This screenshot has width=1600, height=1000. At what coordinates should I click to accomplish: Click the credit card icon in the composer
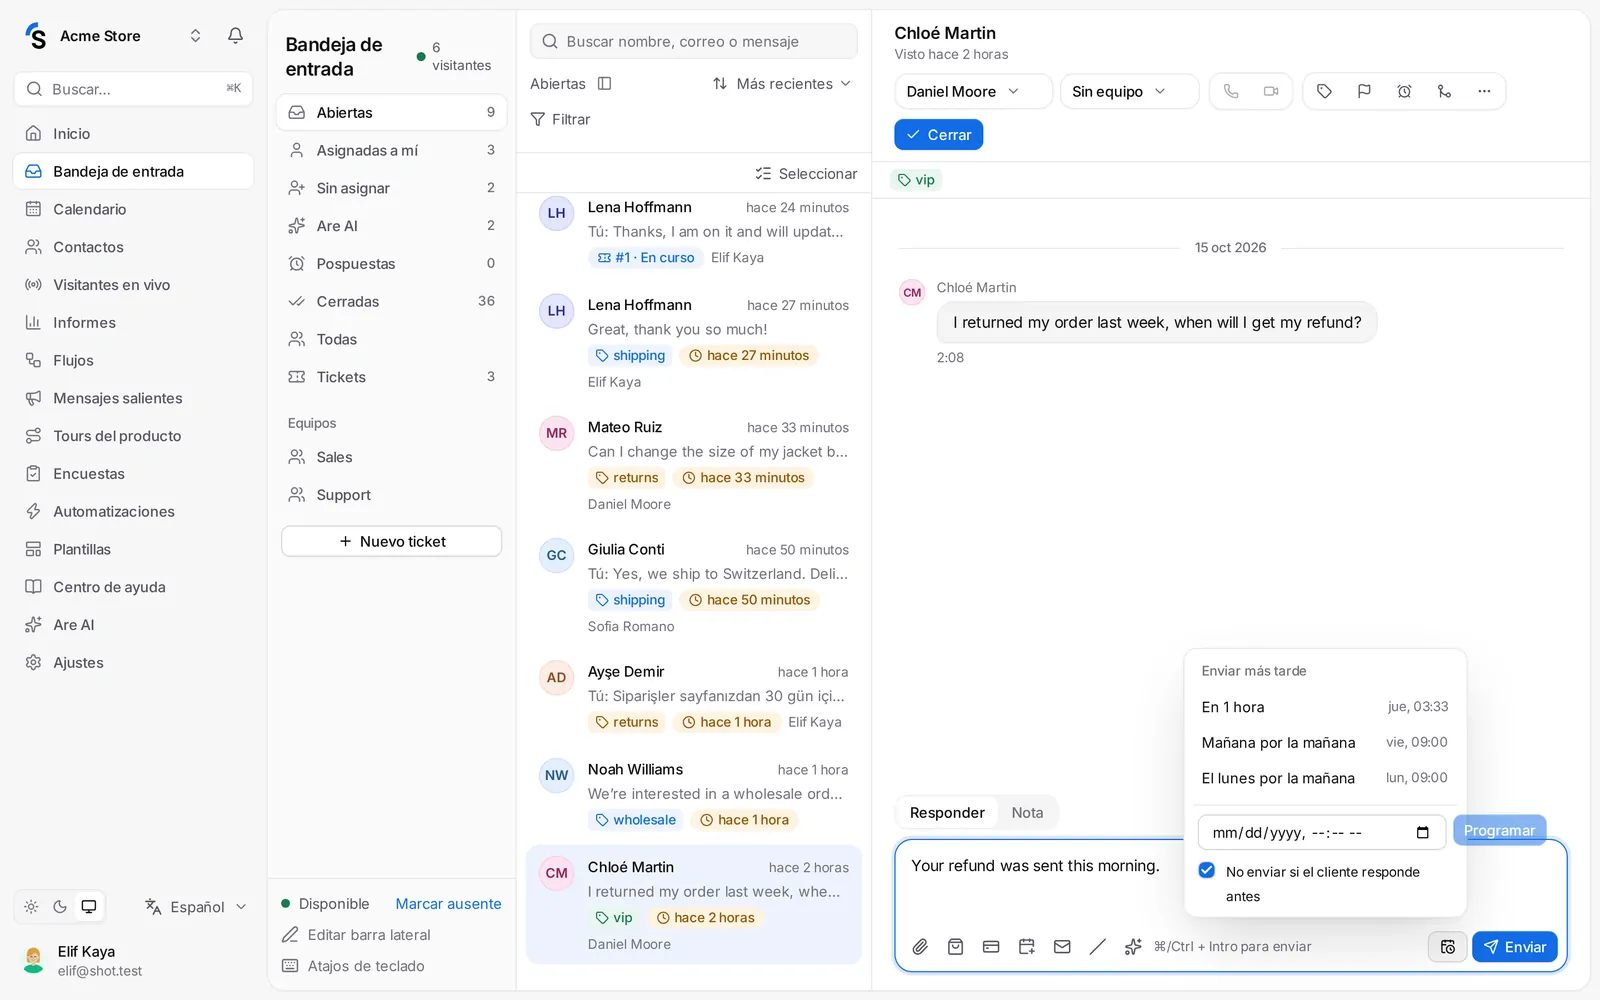coord(991,946)
